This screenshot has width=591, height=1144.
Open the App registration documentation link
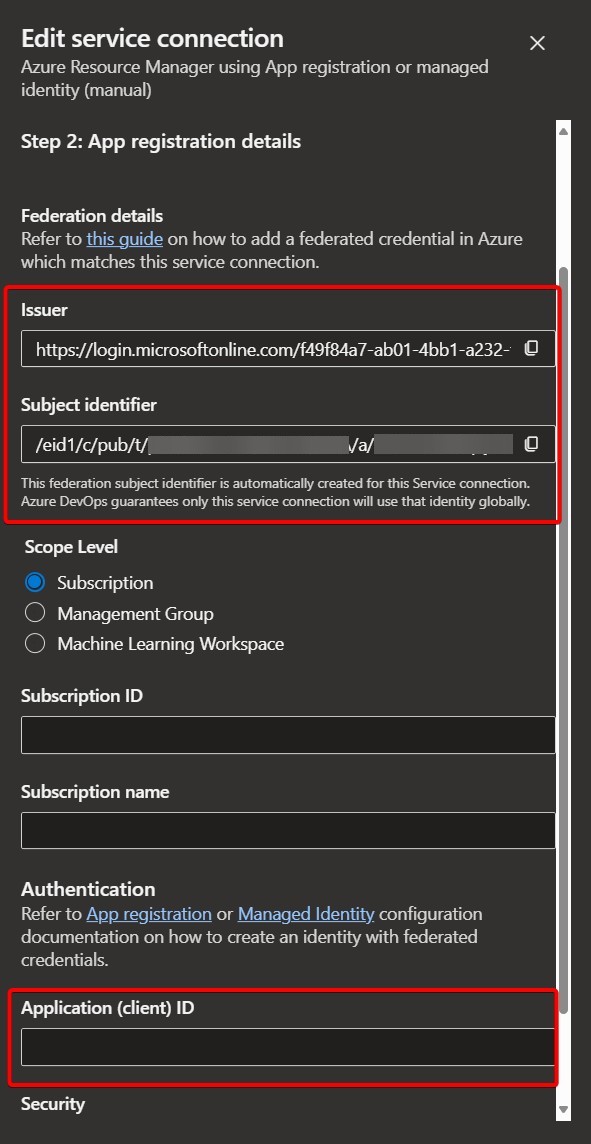[149, 913]
